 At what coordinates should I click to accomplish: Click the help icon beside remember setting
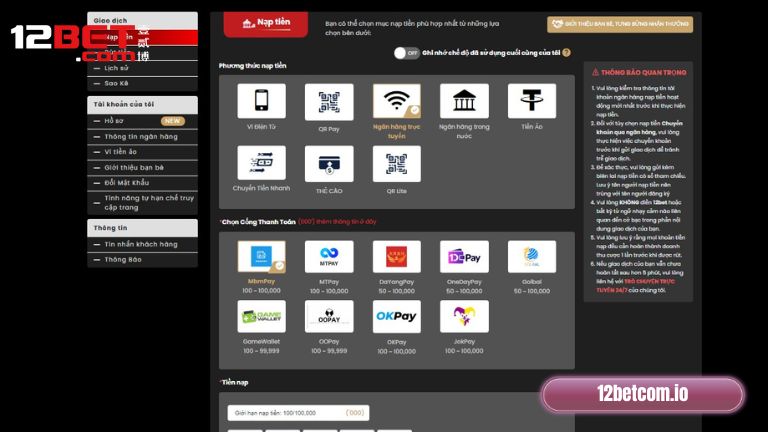pyautogui.click(x=567, y=52)
